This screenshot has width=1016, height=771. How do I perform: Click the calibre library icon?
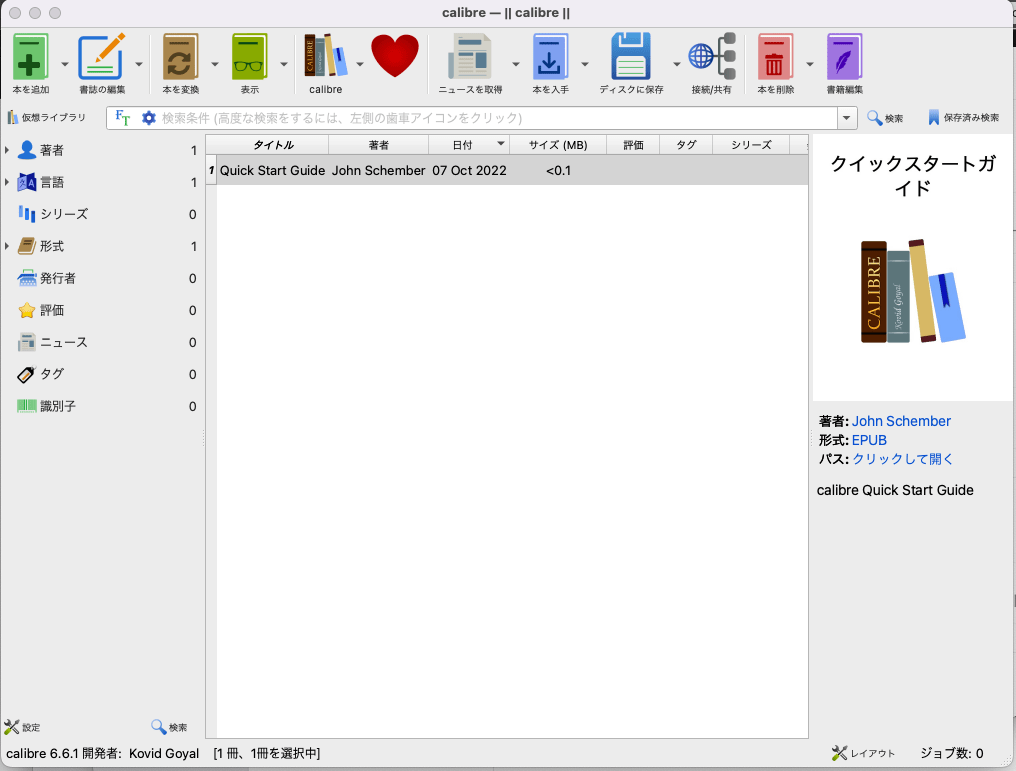(x=325, y=56)
